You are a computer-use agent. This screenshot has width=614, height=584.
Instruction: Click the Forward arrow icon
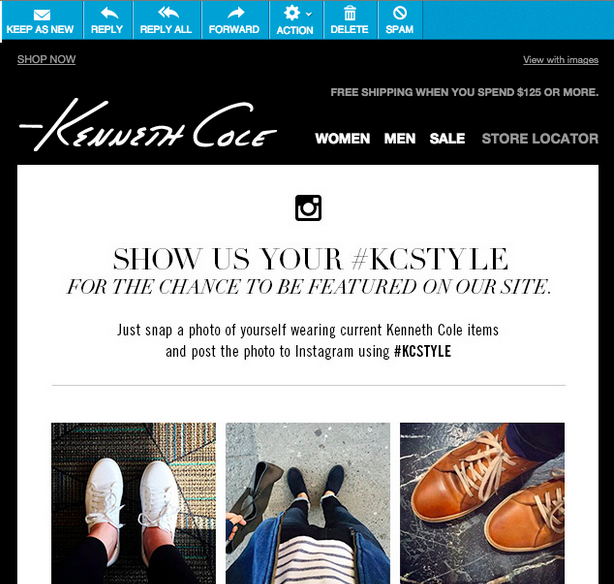[236, 13]
